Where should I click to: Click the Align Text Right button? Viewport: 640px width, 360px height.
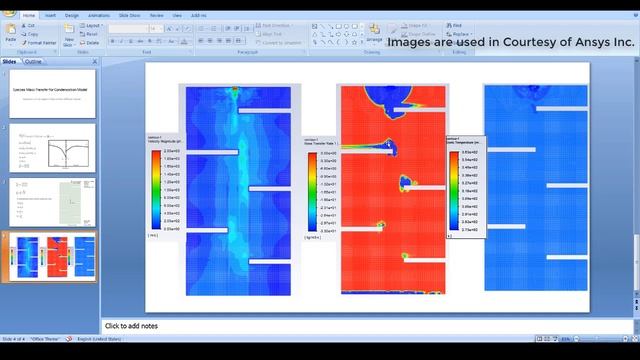[220, 41]
